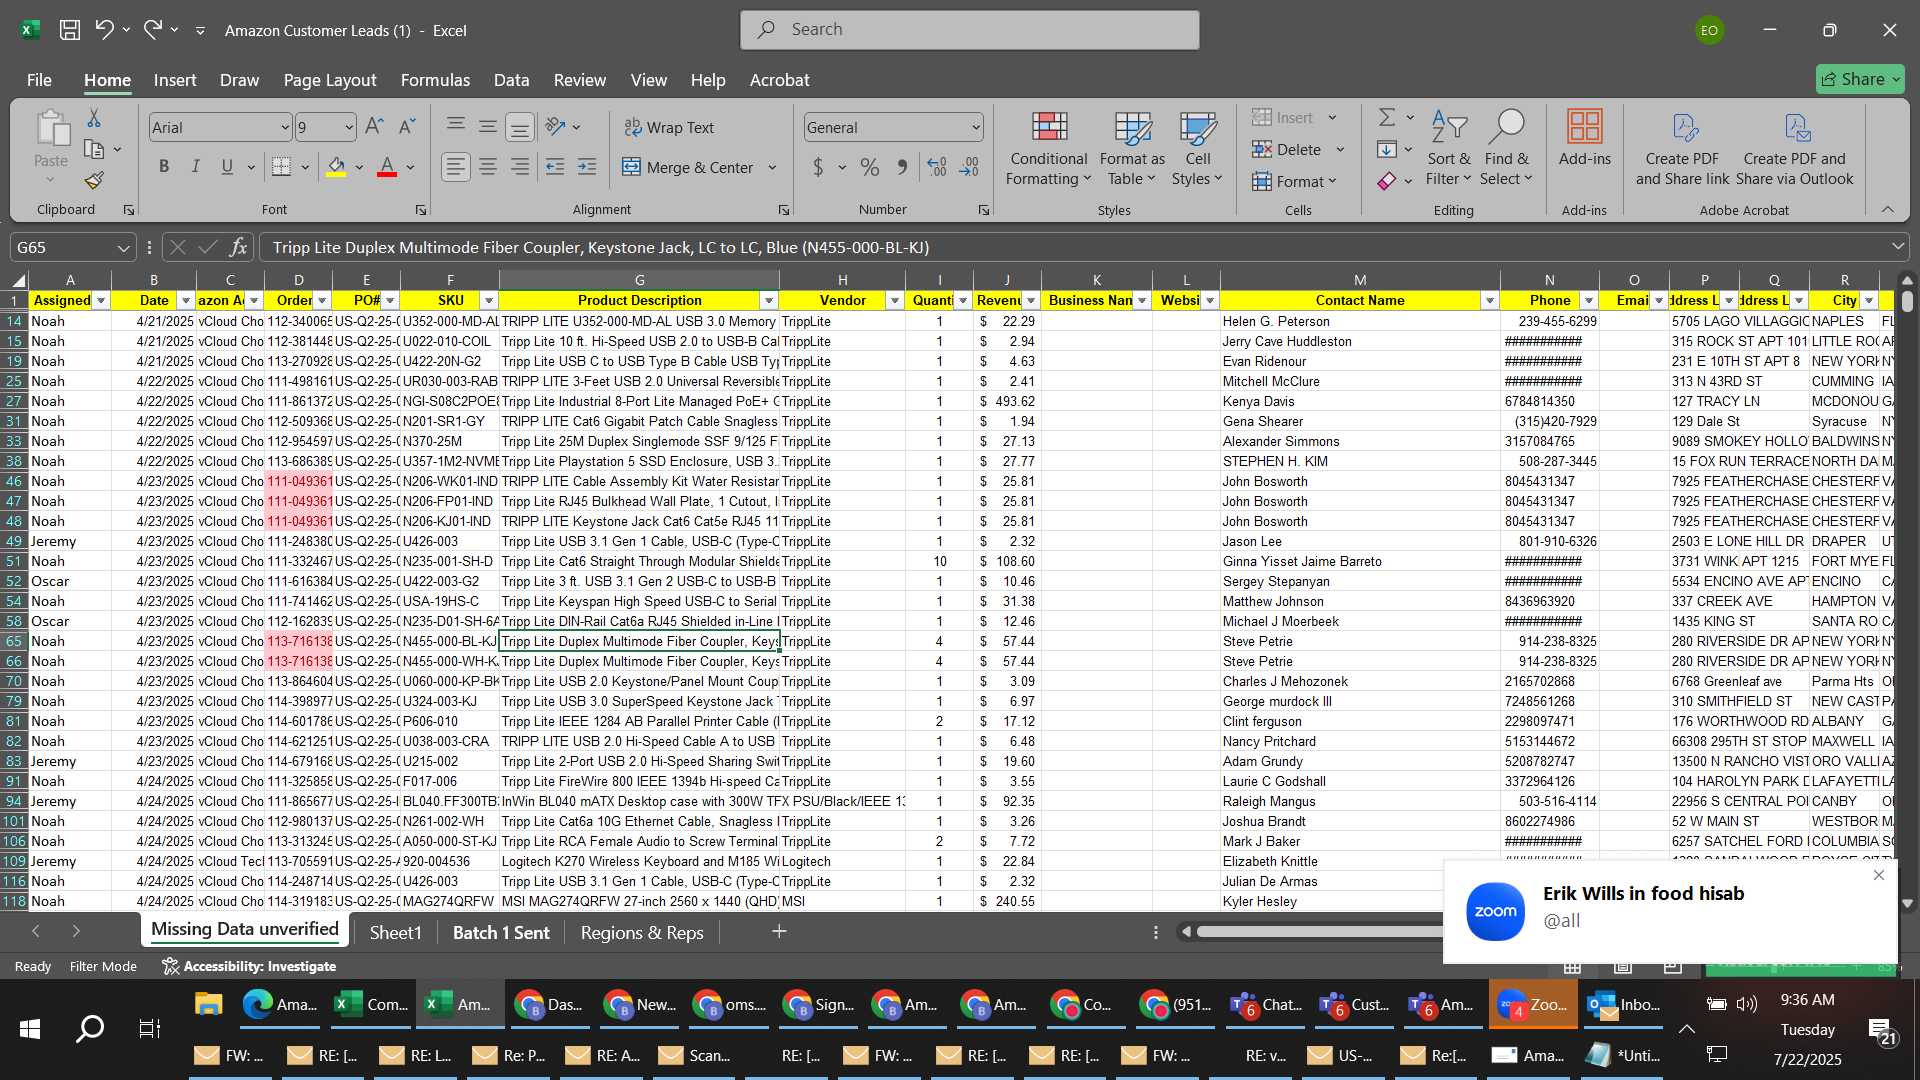Viewport: 1920px width, 1080px height.
Task: Open the Data ribbon tab
Action: tap(511, 80)
